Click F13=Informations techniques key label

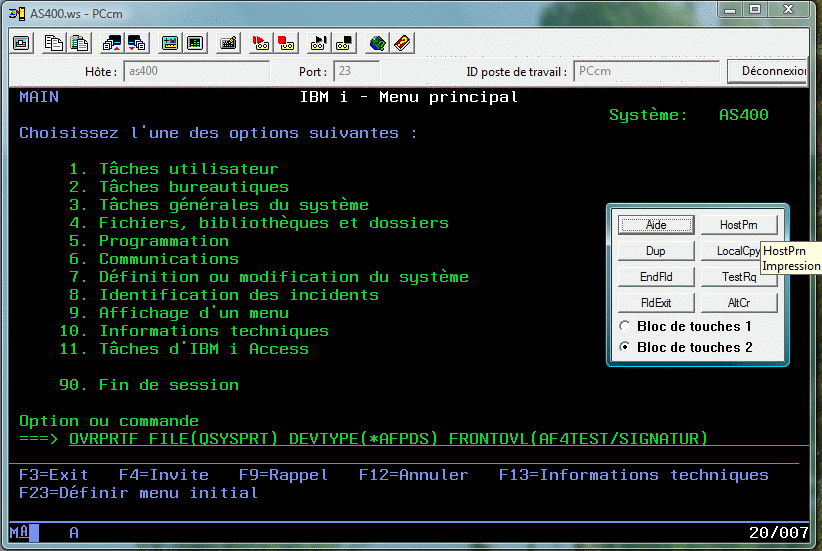pyautogui.click(x=633, y=475)
